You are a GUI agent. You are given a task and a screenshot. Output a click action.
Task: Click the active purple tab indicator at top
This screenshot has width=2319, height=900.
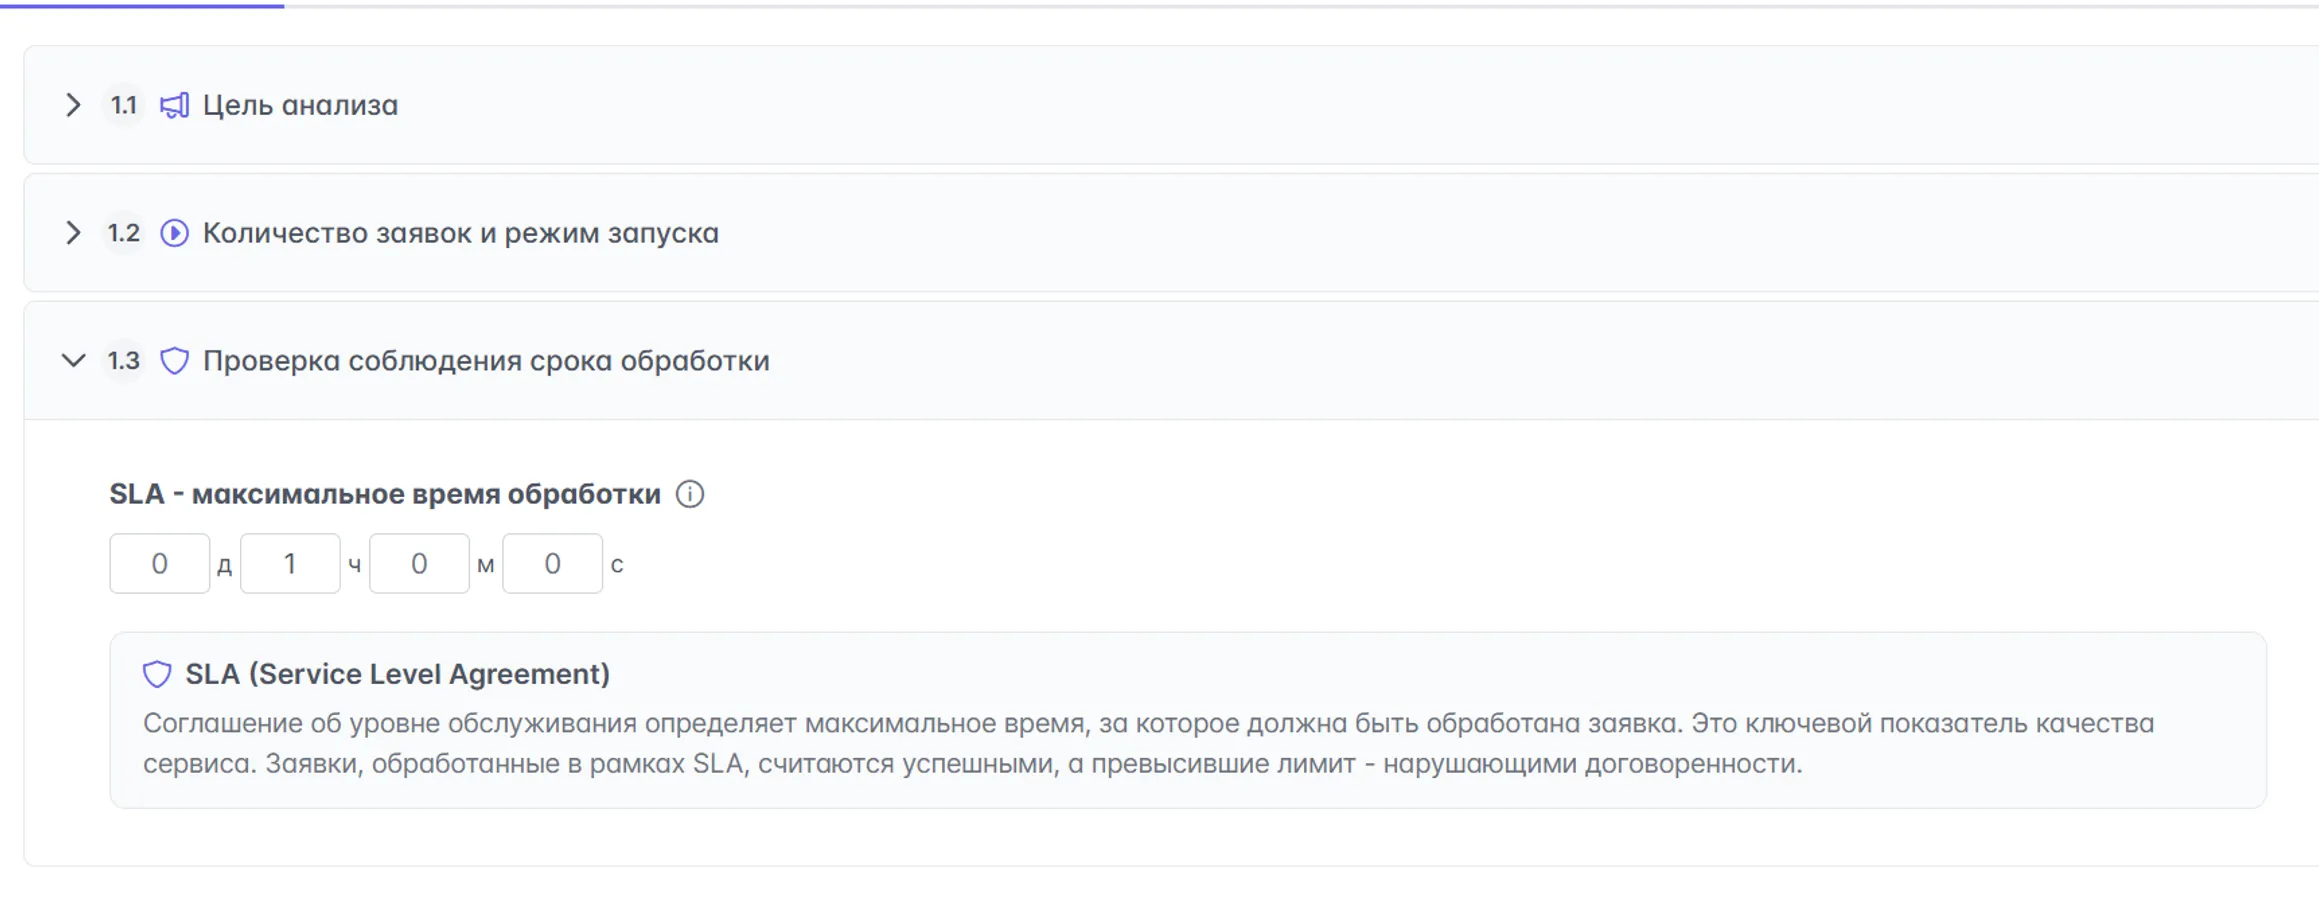point(140,4)
